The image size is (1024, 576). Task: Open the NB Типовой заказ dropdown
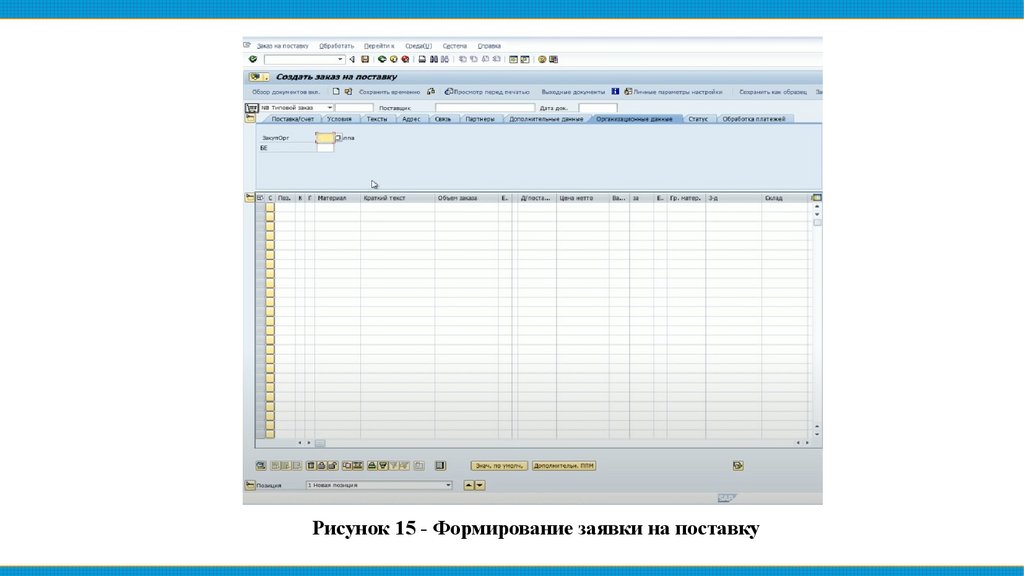click(x=330, y=108)
